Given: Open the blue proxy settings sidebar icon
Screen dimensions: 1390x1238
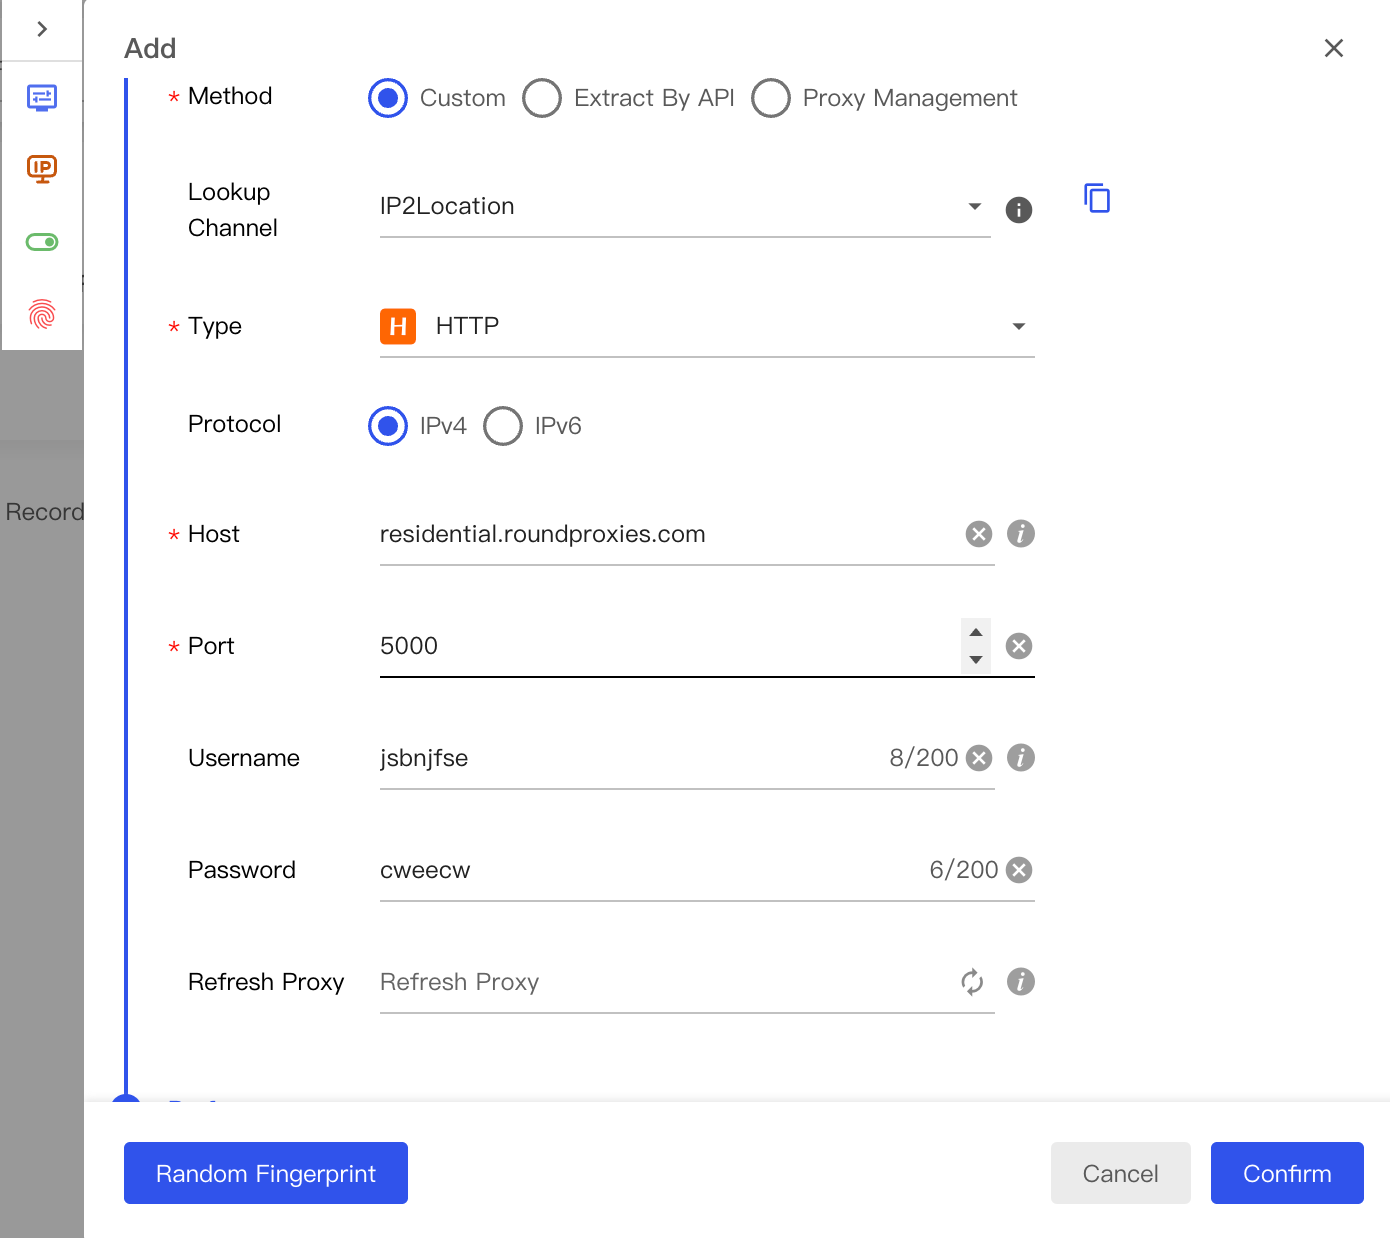Looking at the screenshot, I should [x=41, y=97].
